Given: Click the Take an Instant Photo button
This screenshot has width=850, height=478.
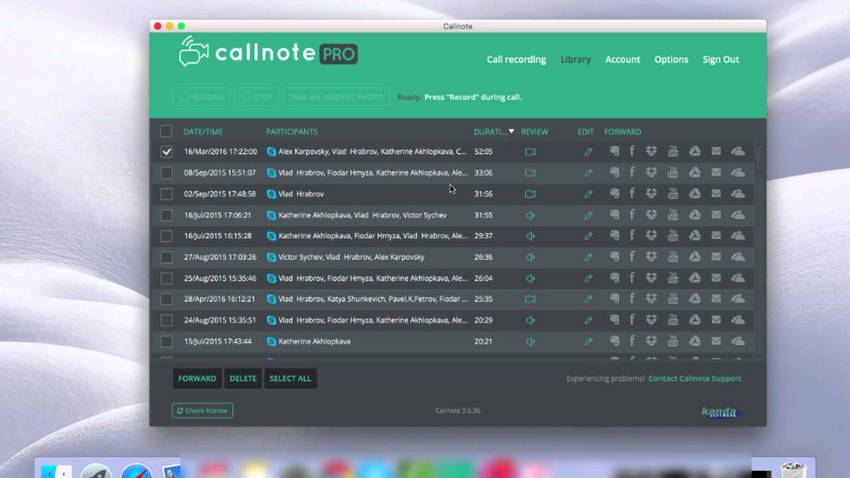Looking at the screenshot, I should click(336, 97).
